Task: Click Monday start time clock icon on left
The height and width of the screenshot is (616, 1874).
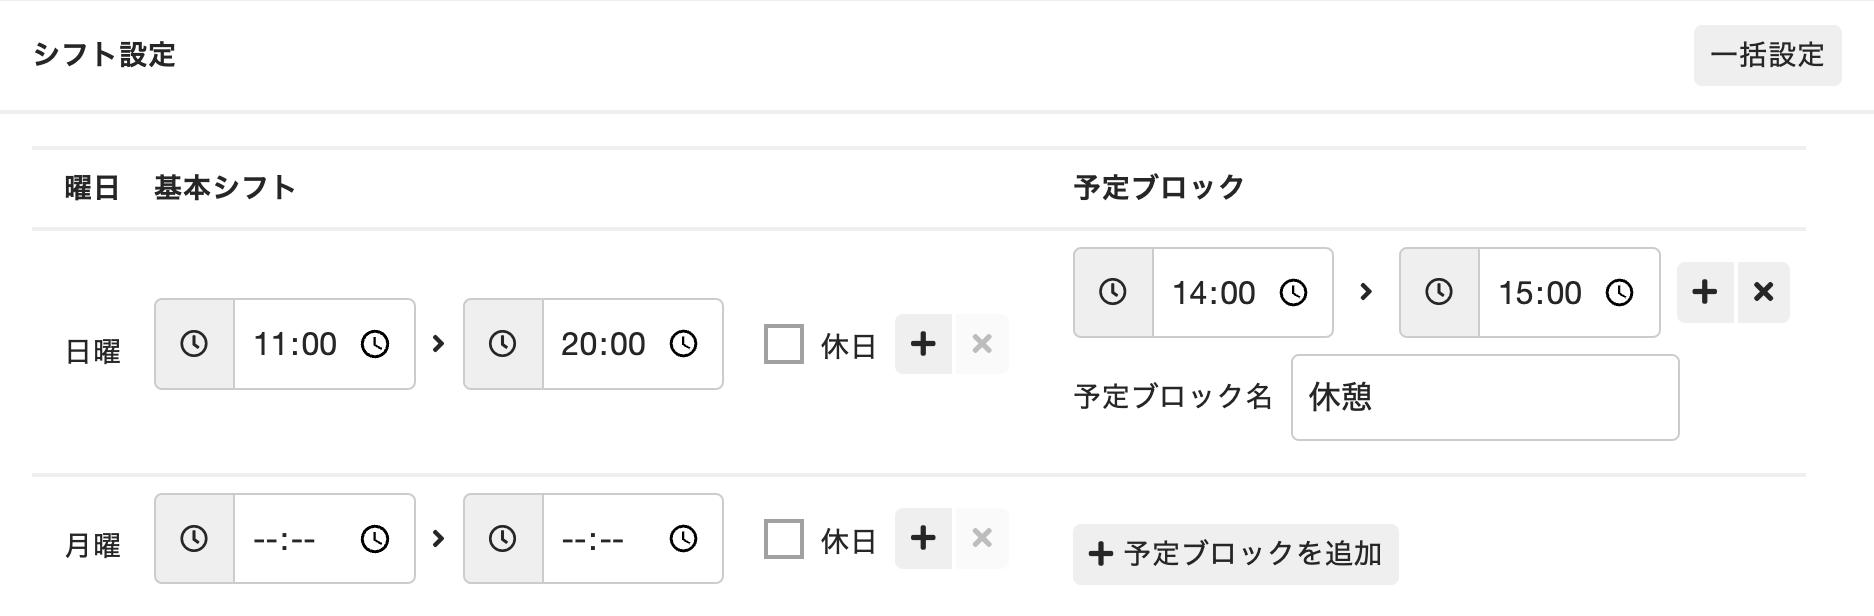Action: tap(194, 539)
